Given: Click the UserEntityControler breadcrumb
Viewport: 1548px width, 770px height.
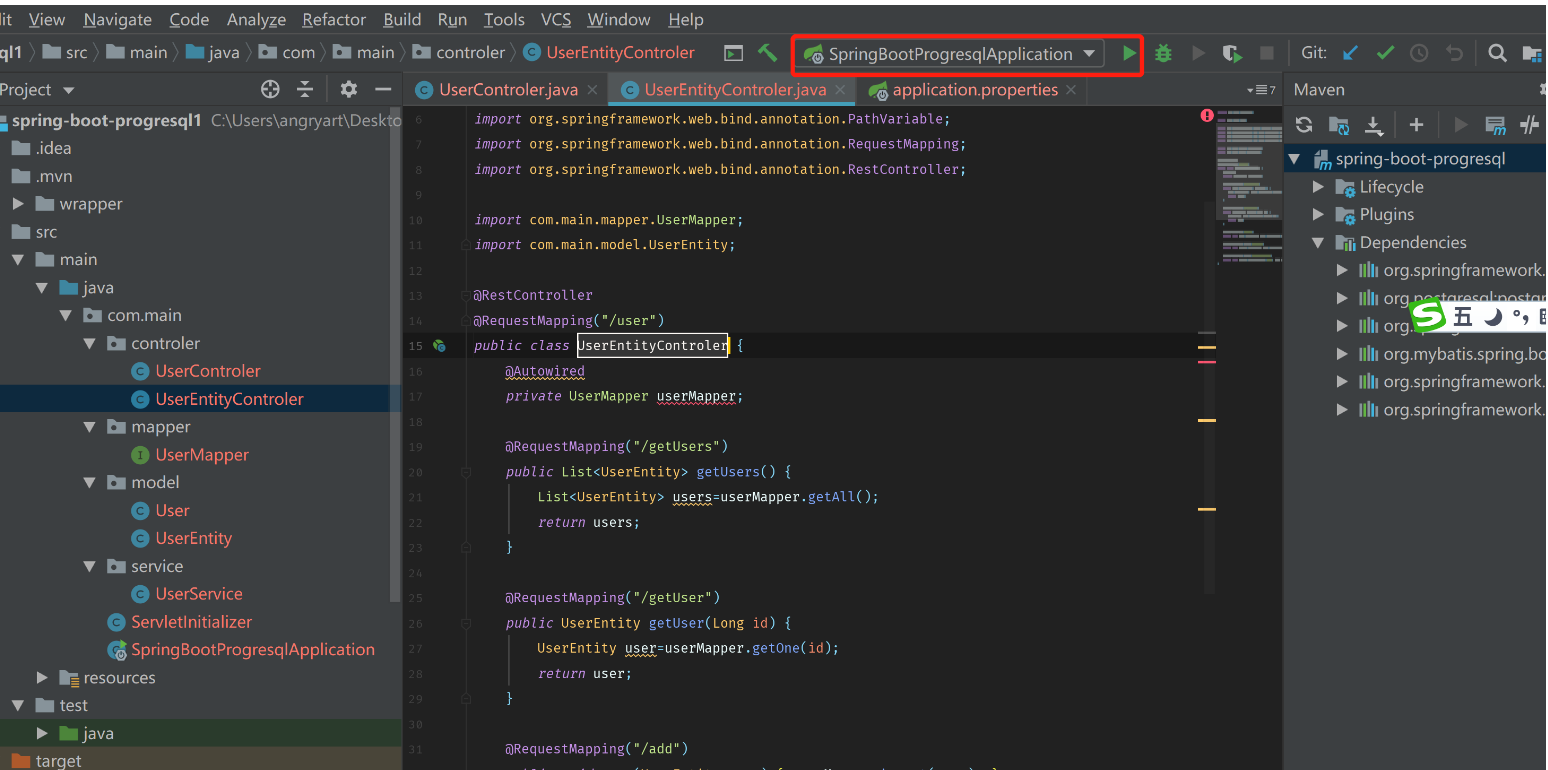Looking at the screenshot, I should pos(620,53).
